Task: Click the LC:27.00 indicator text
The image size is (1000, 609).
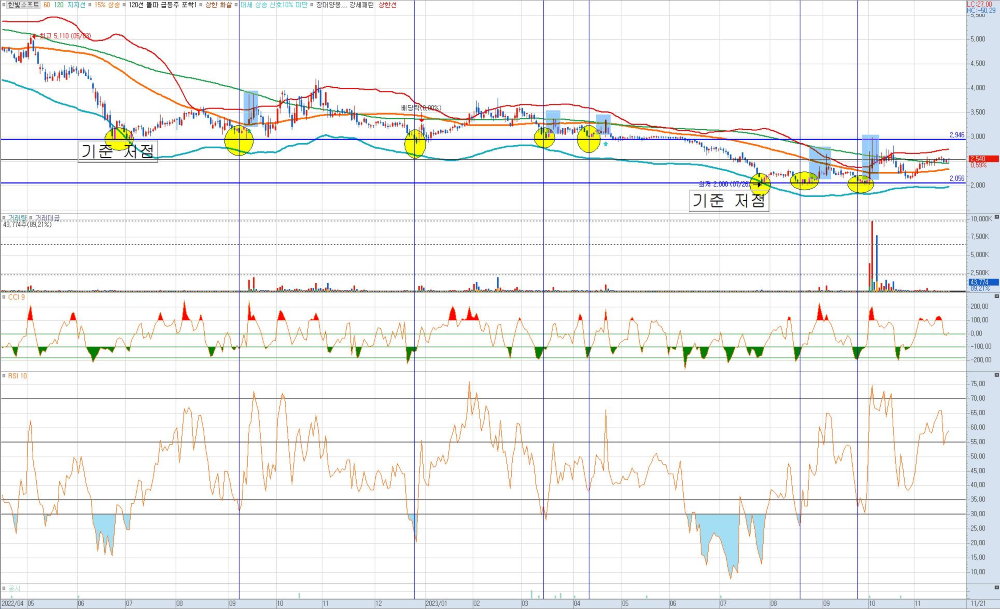Action: [979, 4]
